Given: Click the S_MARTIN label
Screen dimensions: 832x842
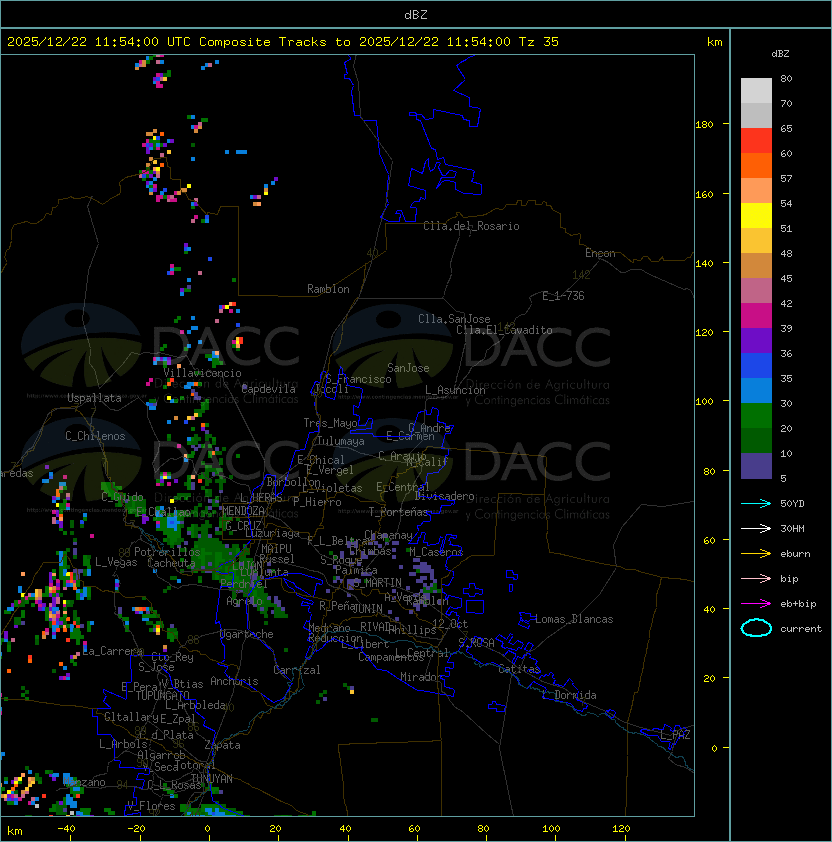Looking at the screenshot, I should 378,583.
